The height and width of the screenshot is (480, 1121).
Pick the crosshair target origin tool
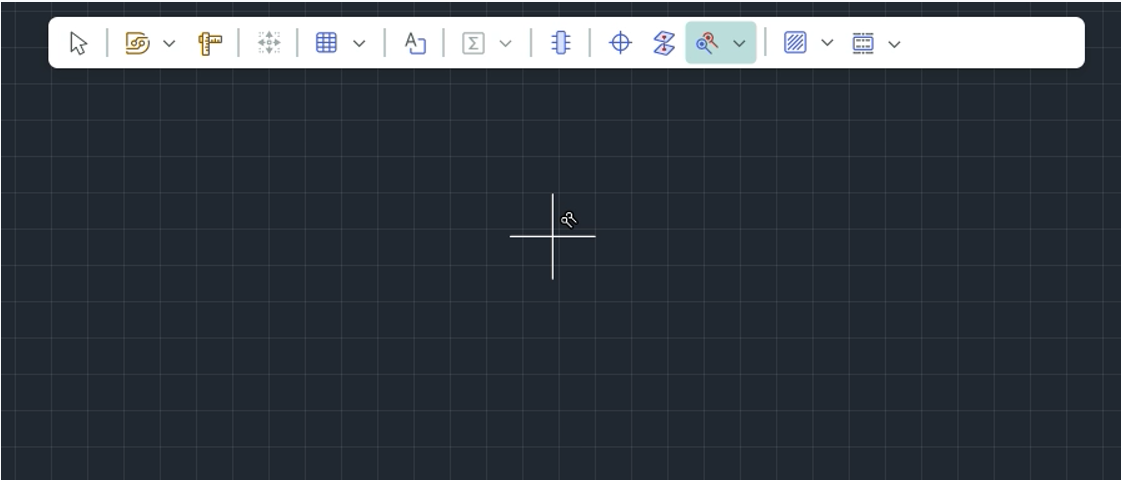[x=620, y=43]
